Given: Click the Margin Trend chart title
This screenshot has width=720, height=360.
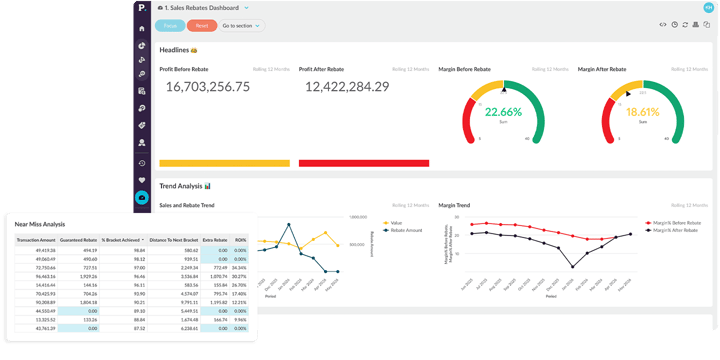Looking at the screenshot, I should (454, 205).
